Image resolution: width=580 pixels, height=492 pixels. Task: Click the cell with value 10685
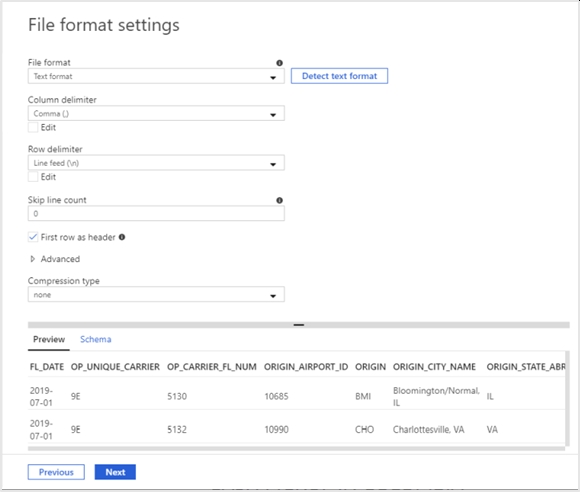(276, 396)
